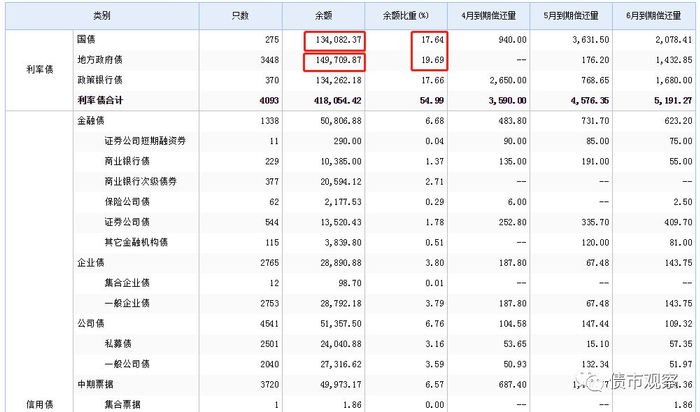Image resolution: width=700 pixels, height=412 pixels.
Task: Click the 商业银行债 balance 10,385.00
Action: click(x=341, y=161)
